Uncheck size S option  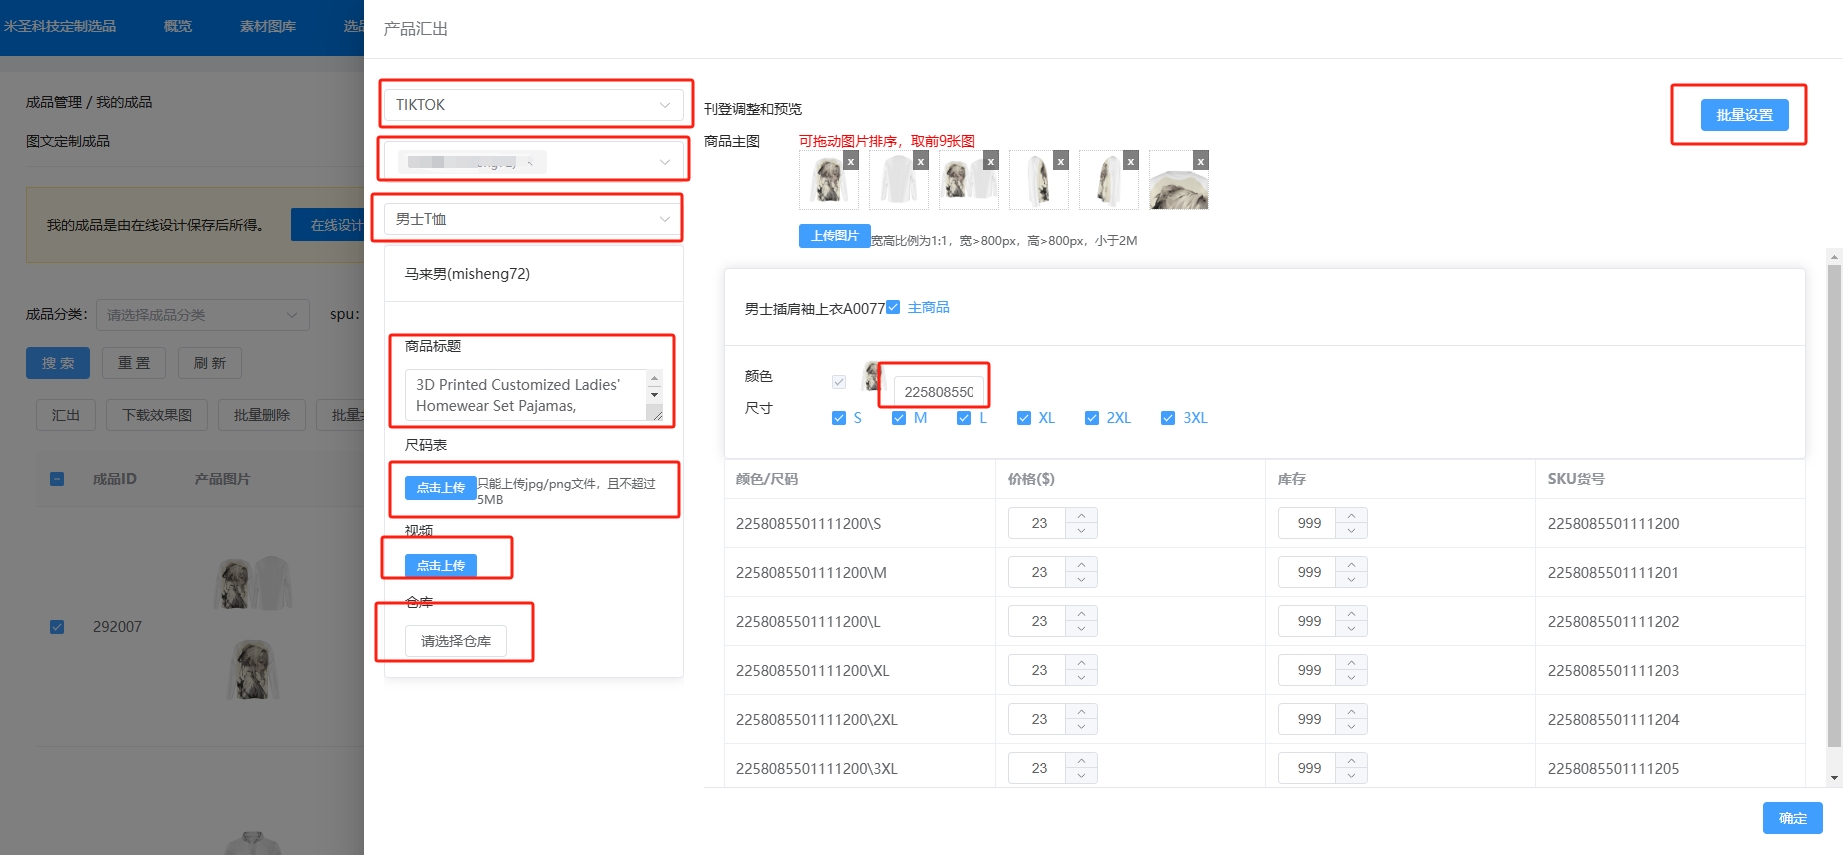(839, 418)
